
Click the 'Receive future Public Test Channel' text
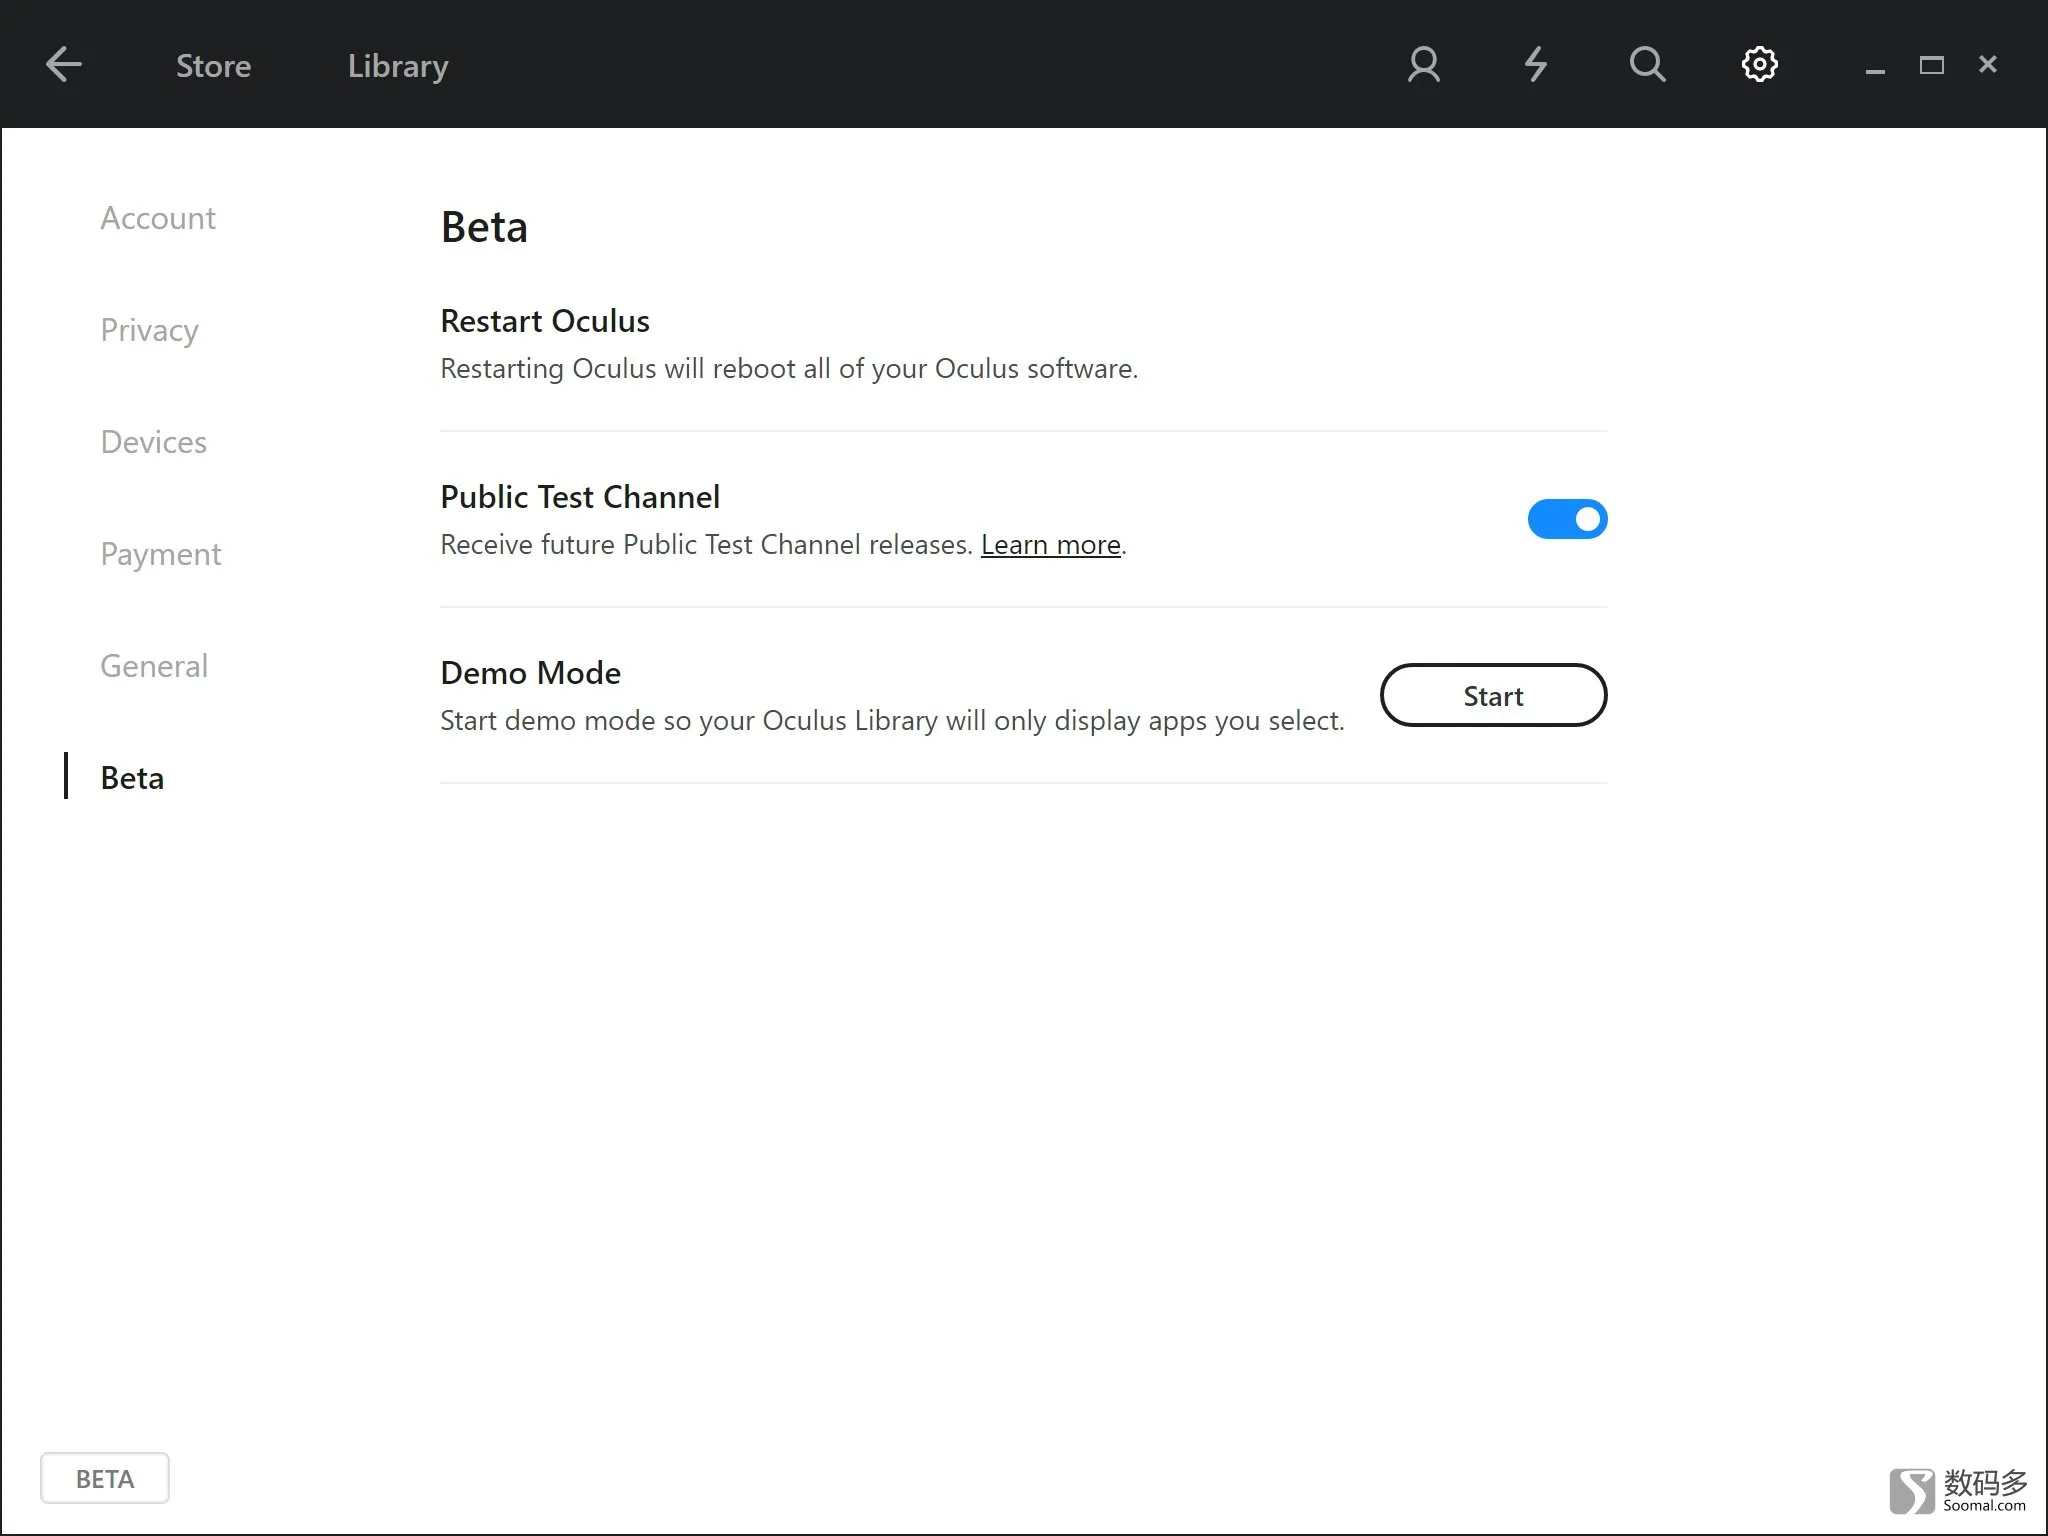coord(706,545)
